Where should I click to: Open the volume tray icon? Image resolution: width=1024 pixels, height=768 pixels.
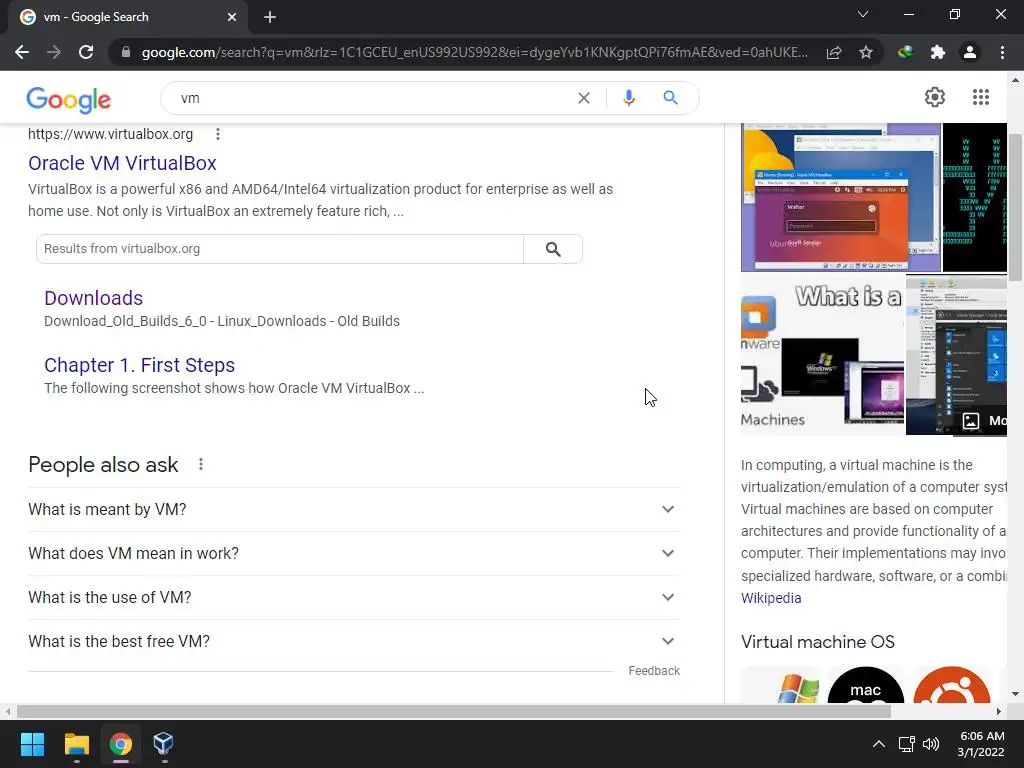click(x=931, y=744)
